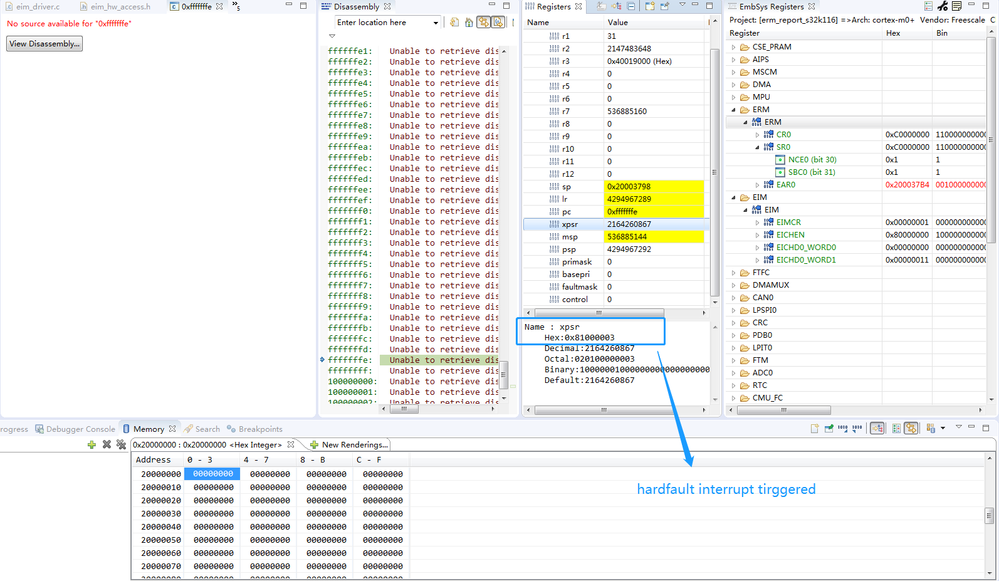Show the hidden editor tabs list
Image resolution: width=999 pixels, height=581 pixels.
(x=236, y=6)
